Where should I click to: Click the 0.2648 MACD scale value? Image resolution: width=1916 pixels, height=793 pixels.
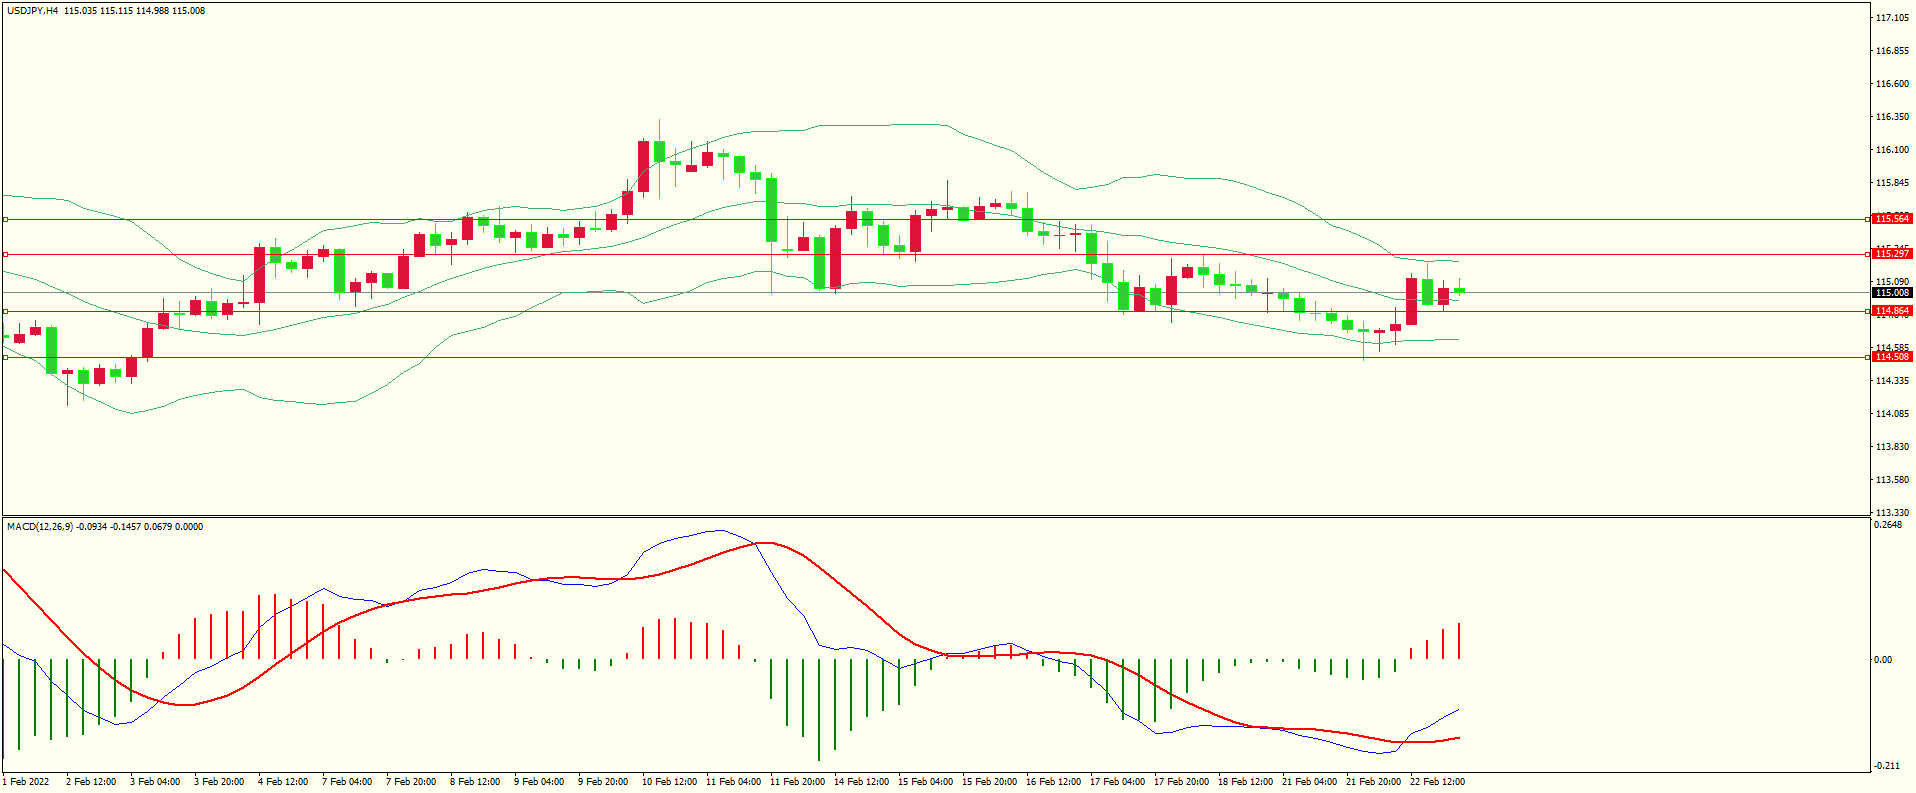[x=1889, y=525]
